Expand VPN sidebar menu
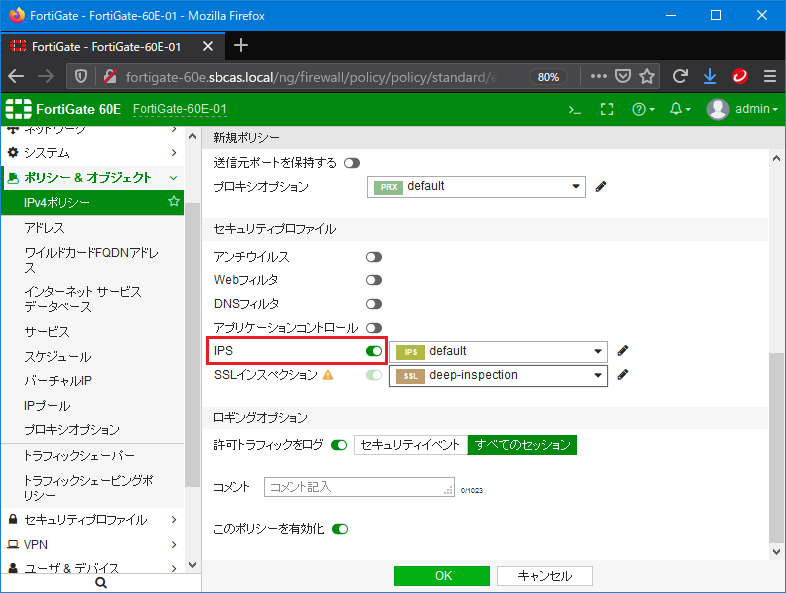This screenshot has height=593, width=786. pos(93,545)
